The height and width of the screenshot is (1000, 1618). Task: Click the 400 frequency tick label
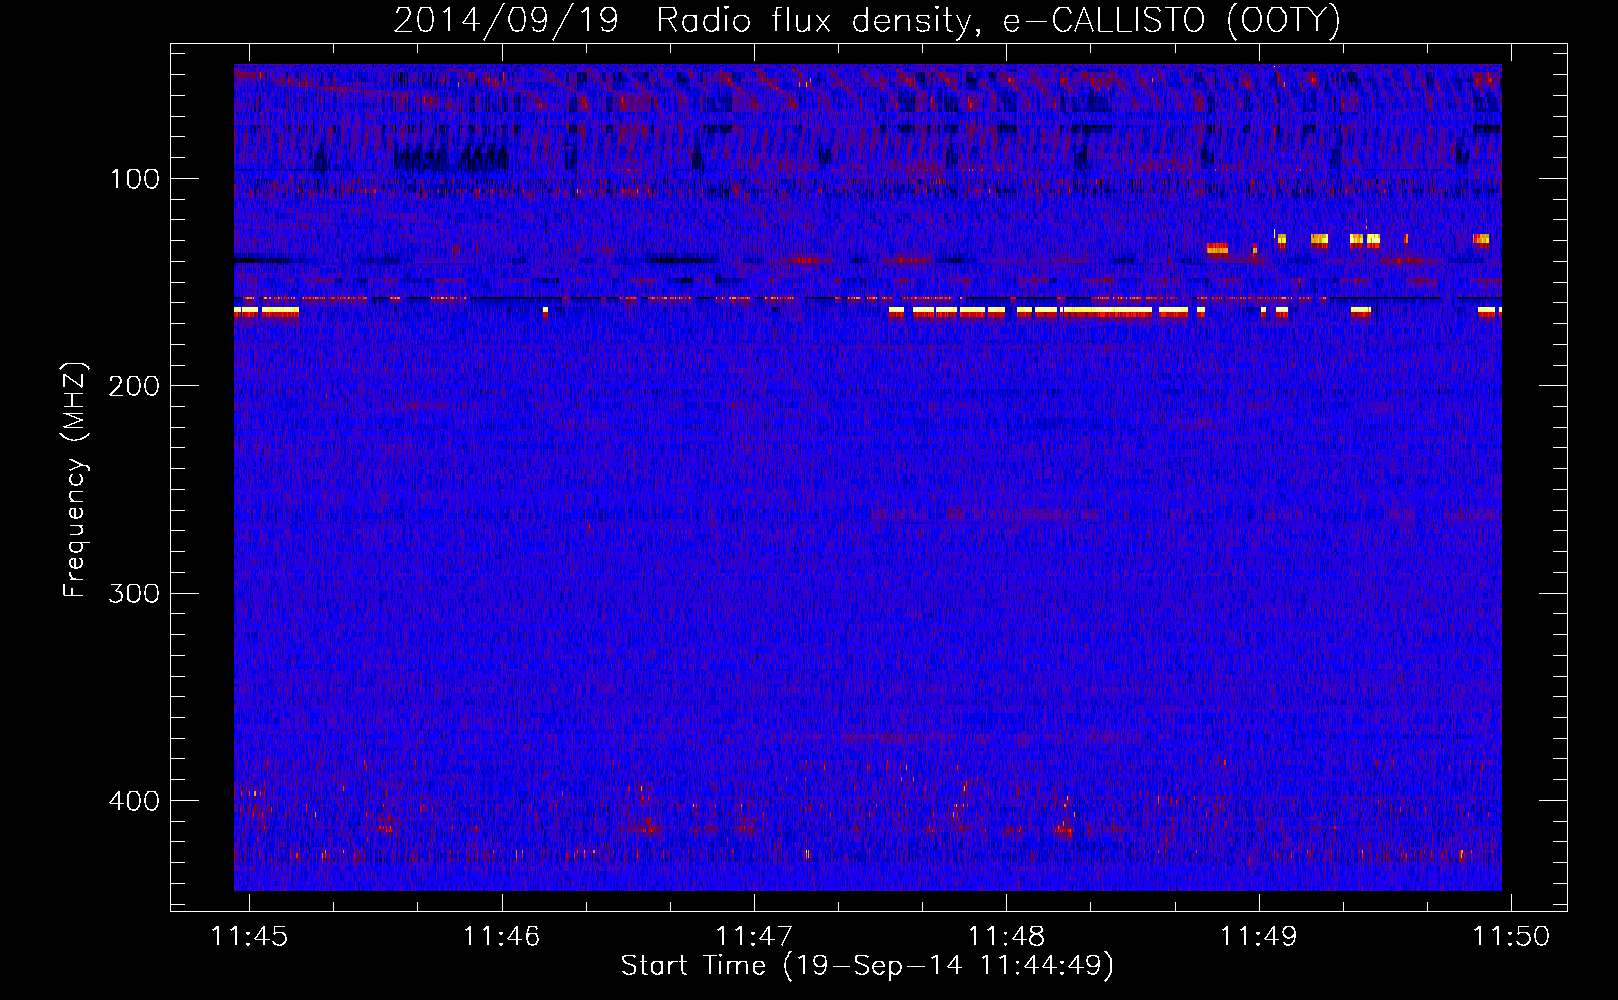point(135,801)
